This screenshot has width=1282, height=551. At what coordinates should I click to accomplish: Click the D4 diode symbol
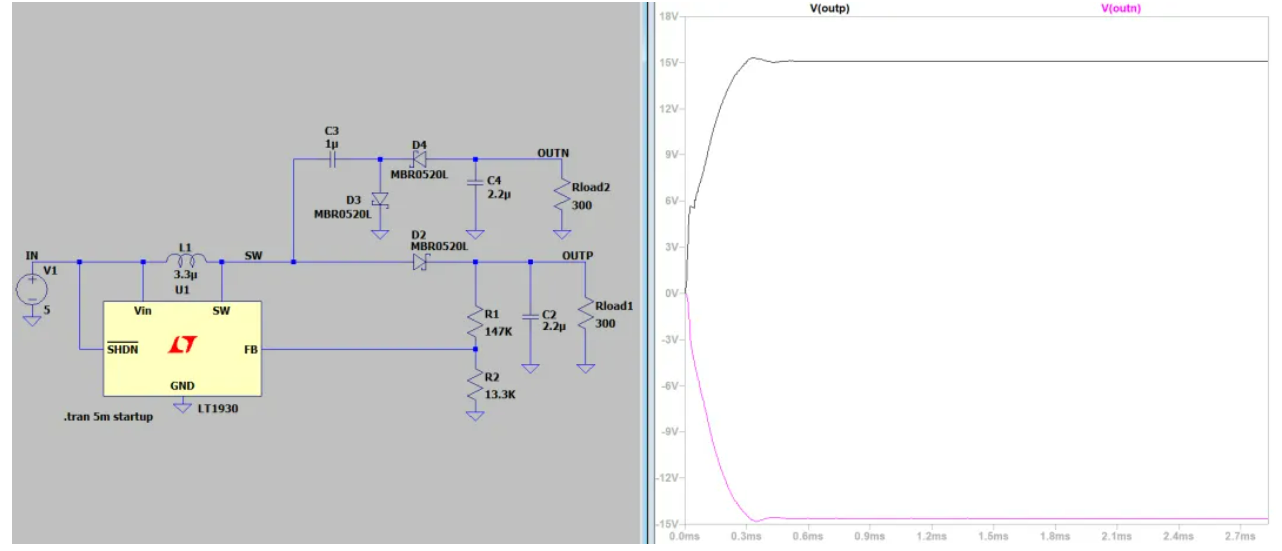click(x=420, y=159)
